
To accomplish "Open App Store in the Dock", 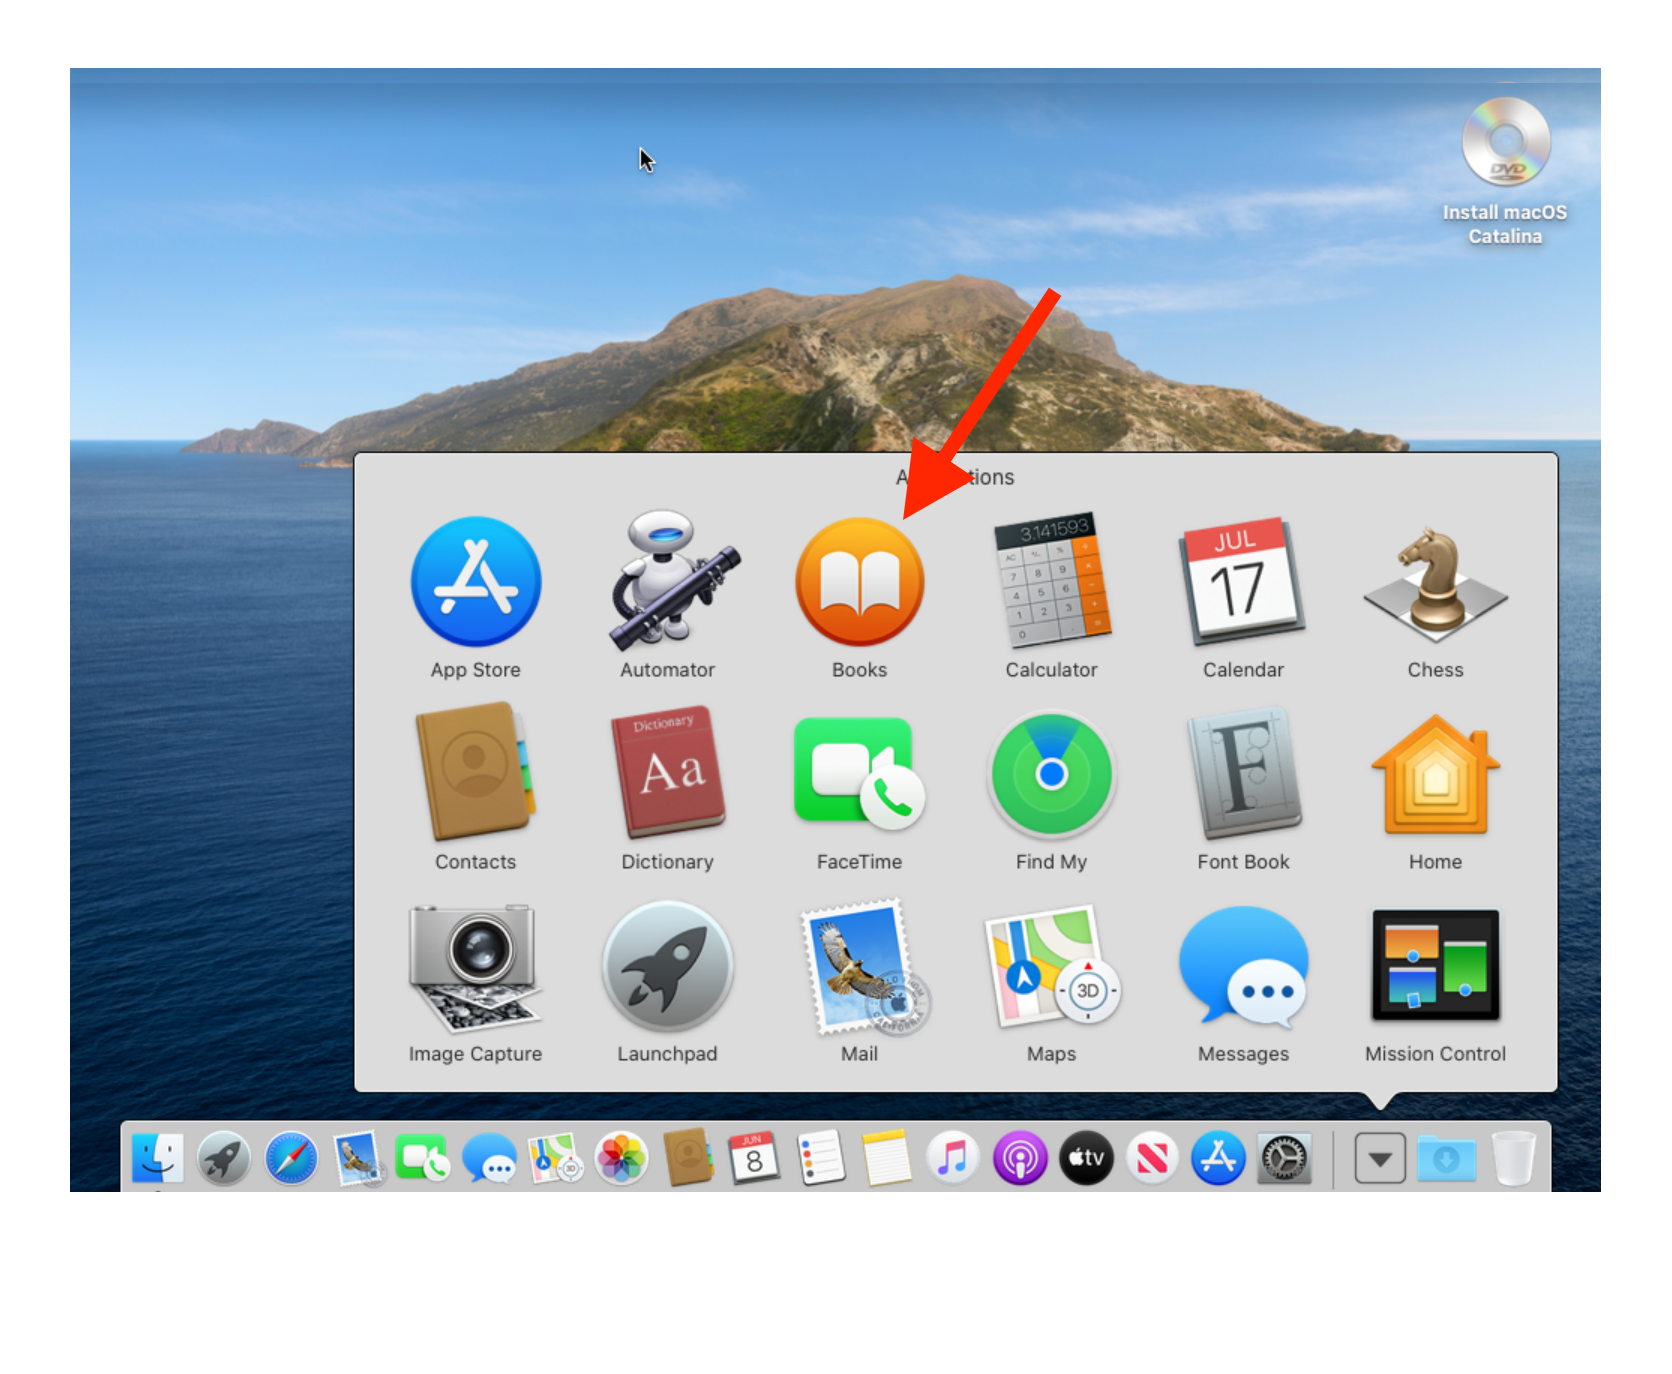I will (x=1218, y=1159).
